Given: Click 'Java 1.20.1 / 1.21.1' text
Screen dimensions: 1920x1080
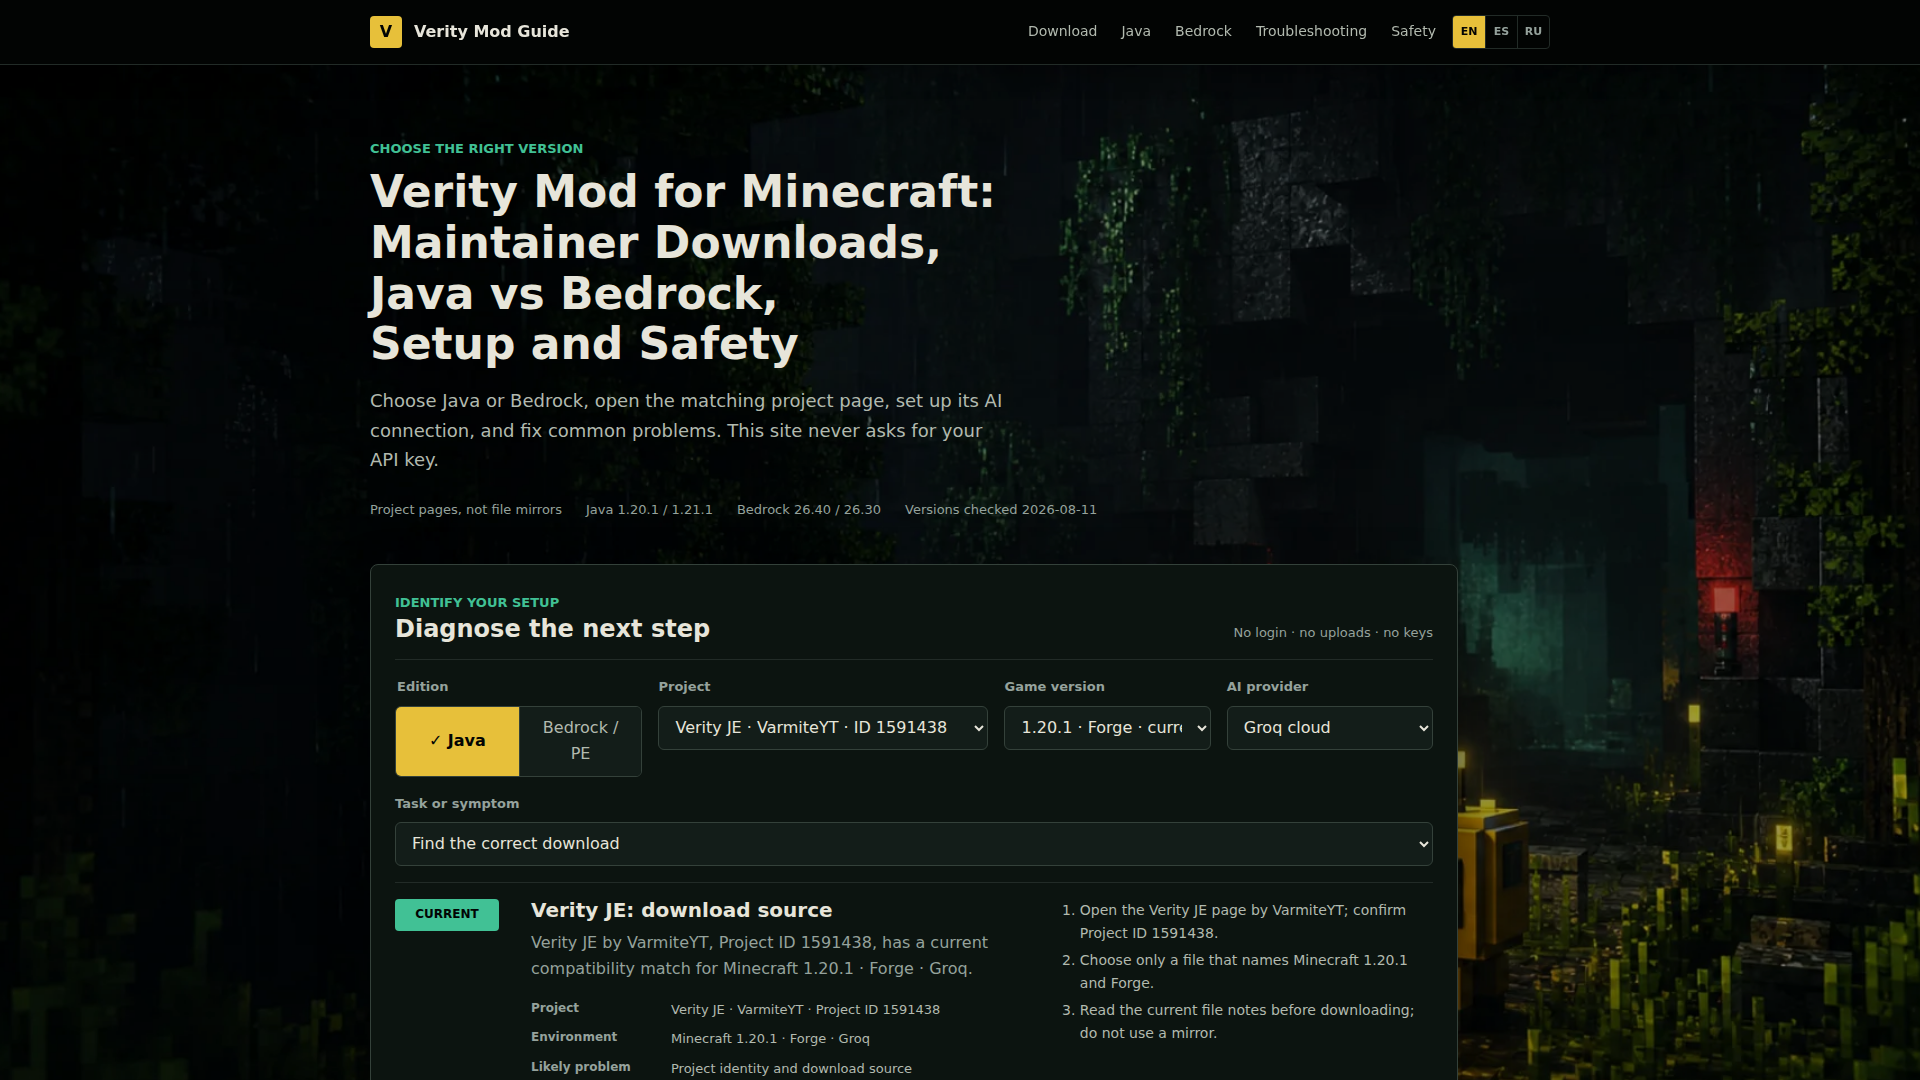Looking at the screenshot, I should (x=649, y=510).
